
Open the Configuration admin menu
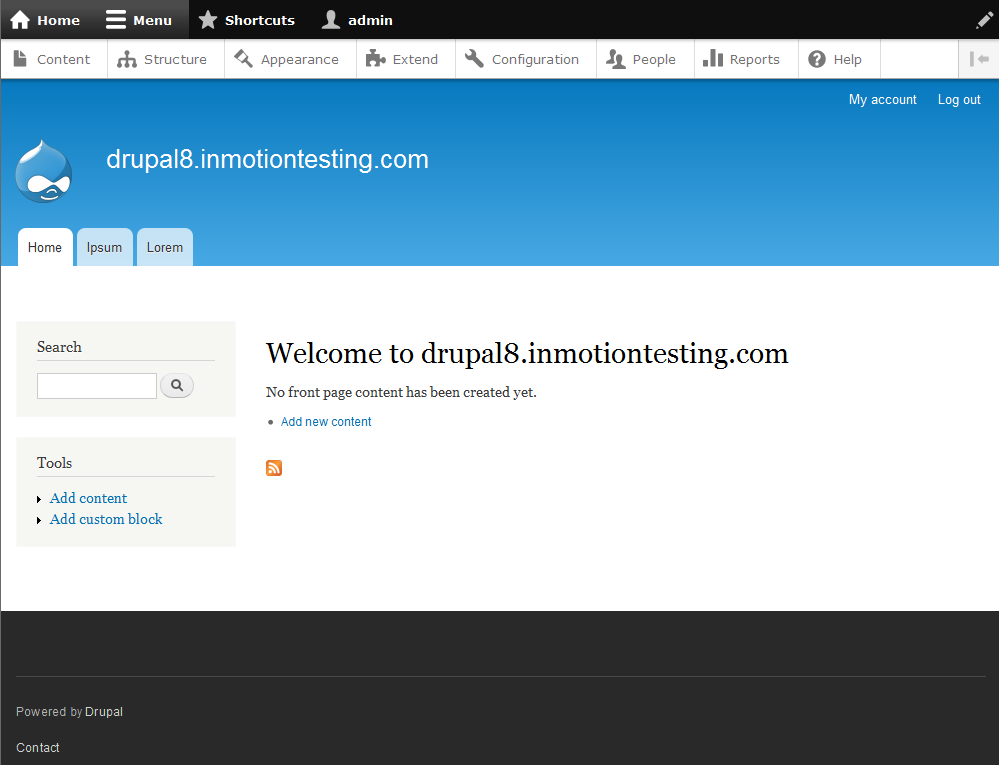(526, 59)
